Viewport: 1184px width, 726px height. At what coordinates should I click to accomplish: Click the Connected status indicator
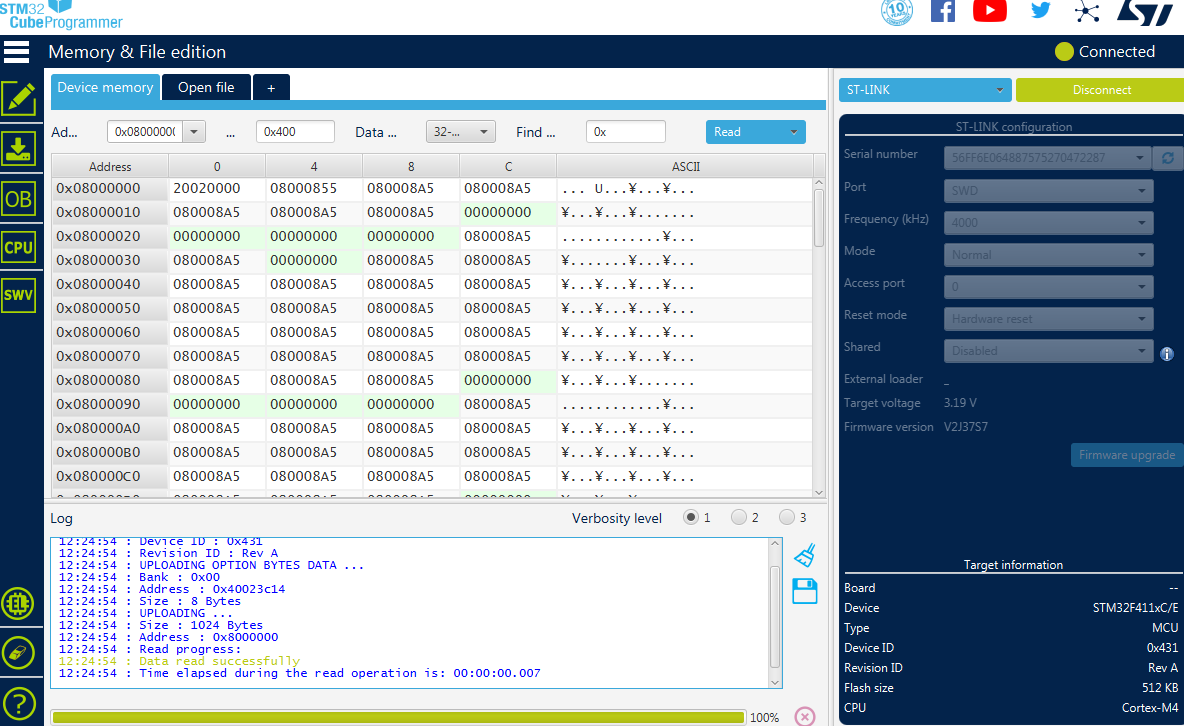point(1105,51)
